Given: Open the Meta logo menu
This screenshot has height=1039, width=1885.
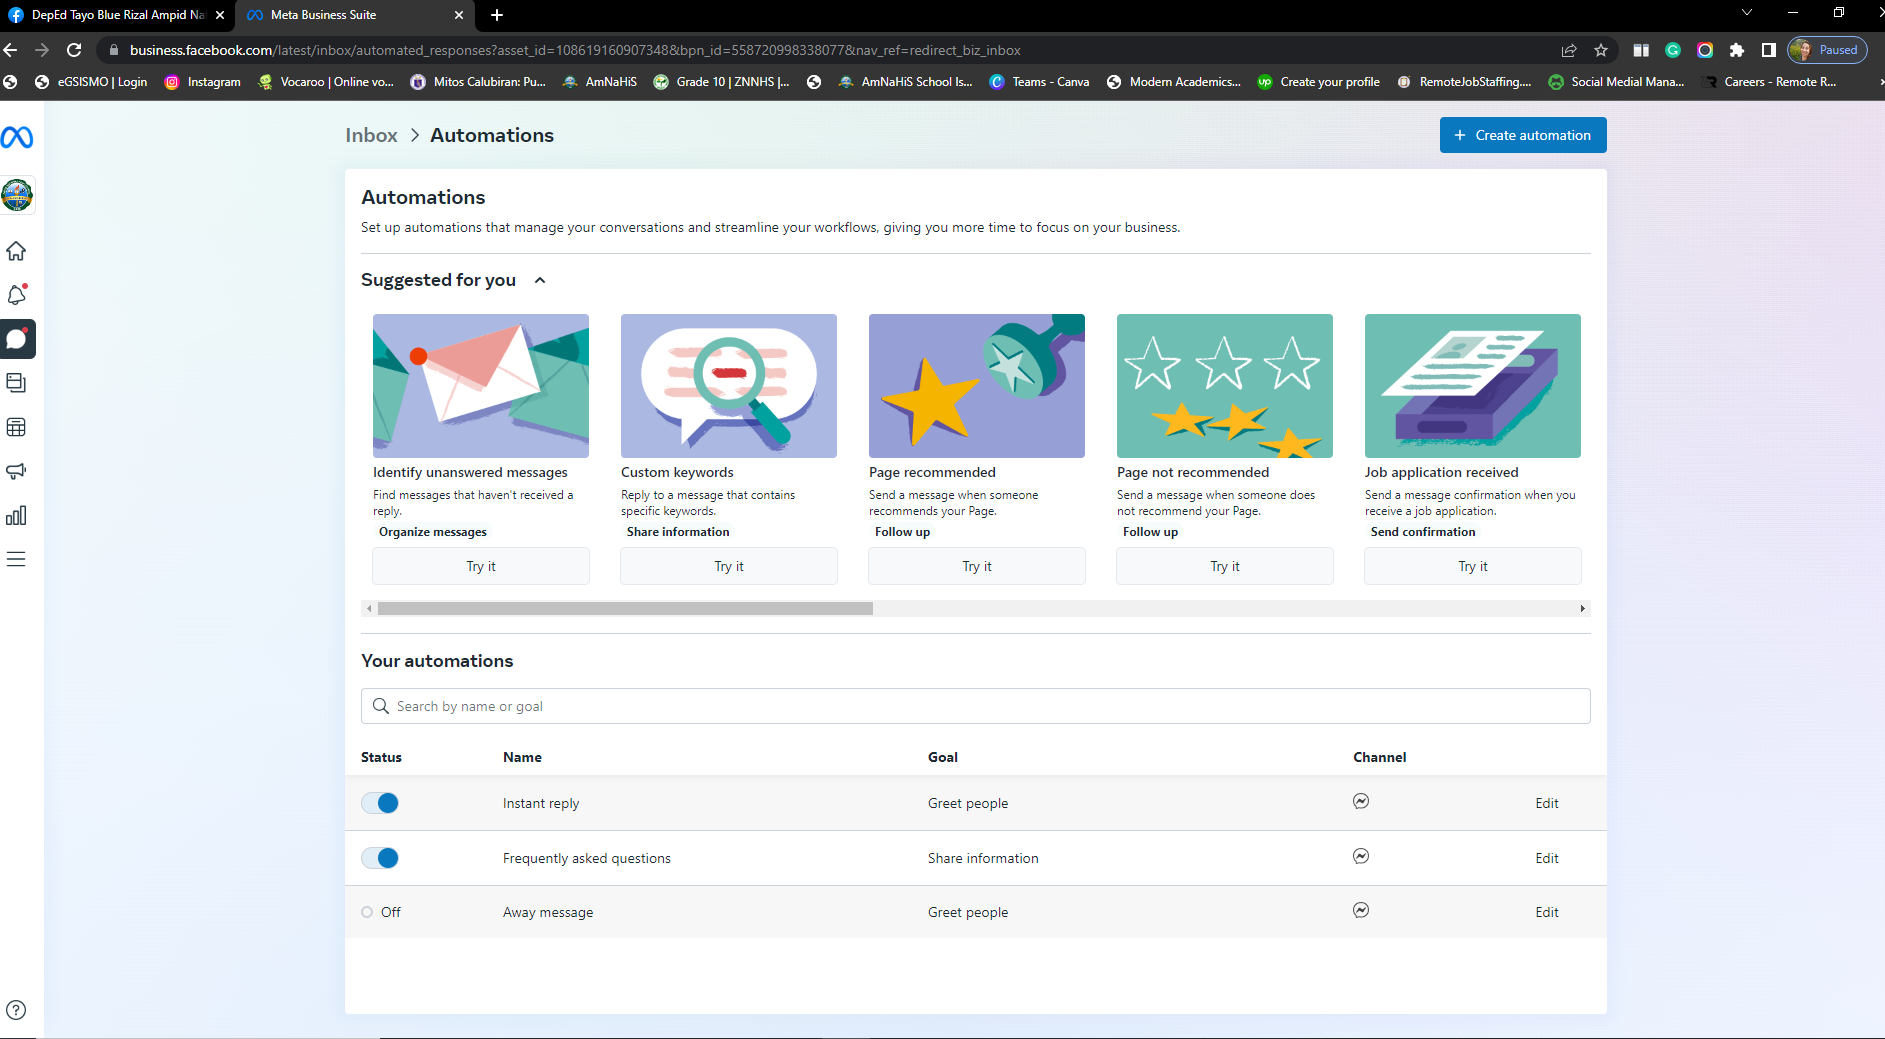Looking at the screenshot, I should point(17,137).
